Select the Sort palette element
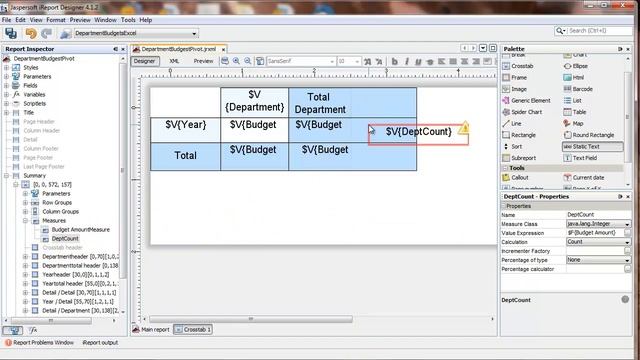Viewport: 640px width, 360px height. [512, 146]
